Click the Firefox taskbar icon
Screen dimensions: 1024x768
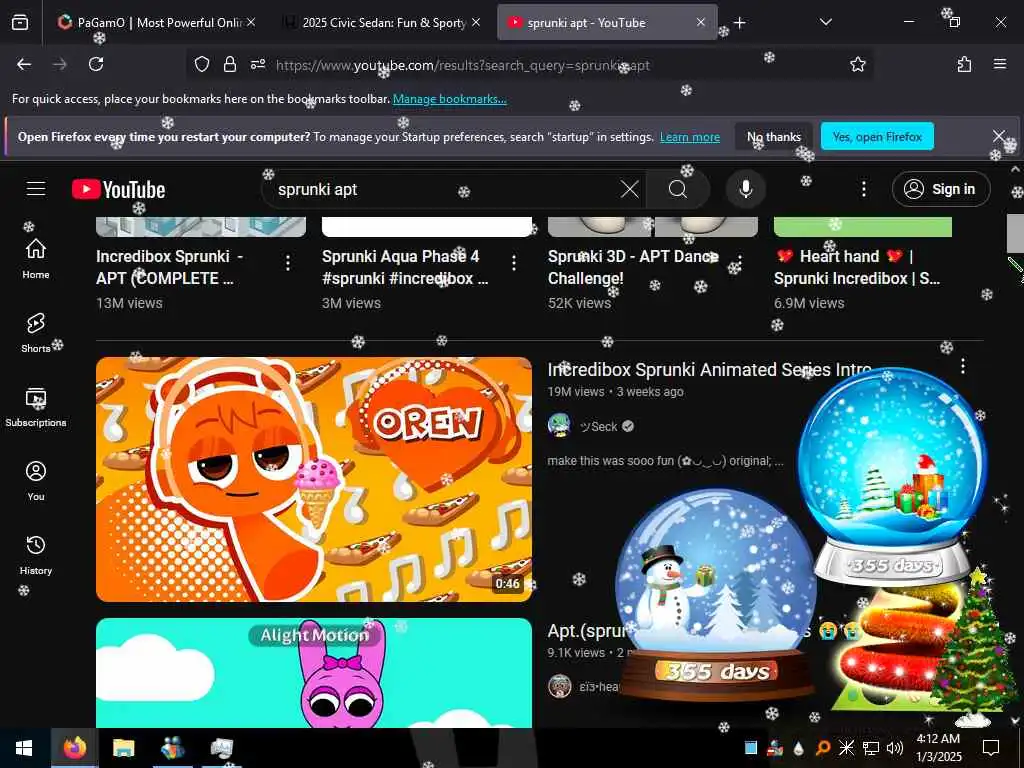pyautogui.click(x=74, y=748)
